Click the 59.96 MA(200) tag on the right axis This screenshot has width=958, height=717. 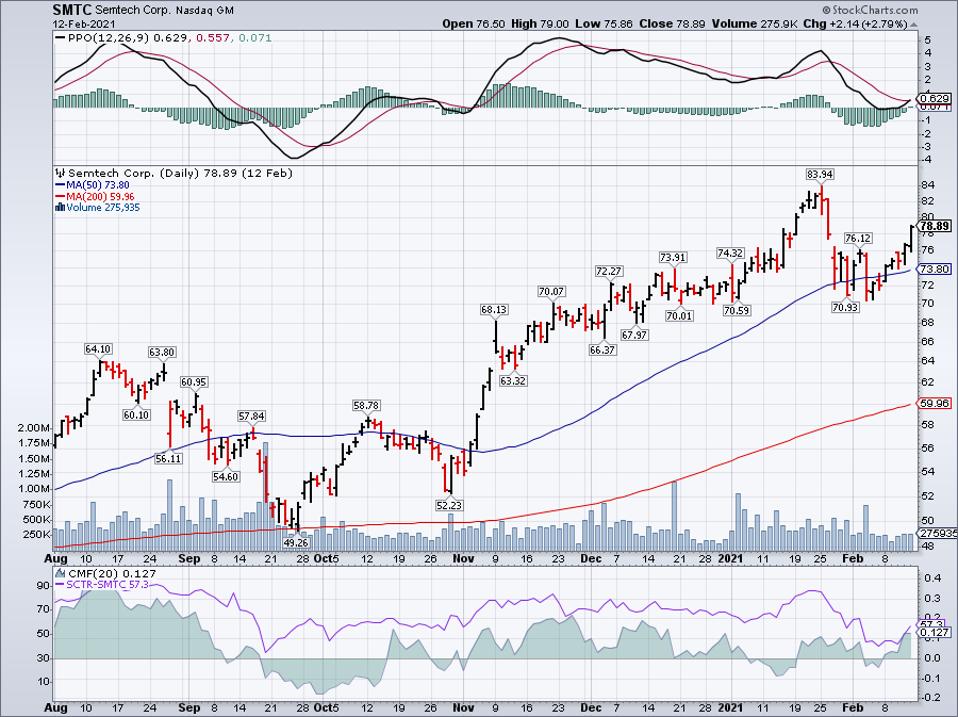(935, 403)
